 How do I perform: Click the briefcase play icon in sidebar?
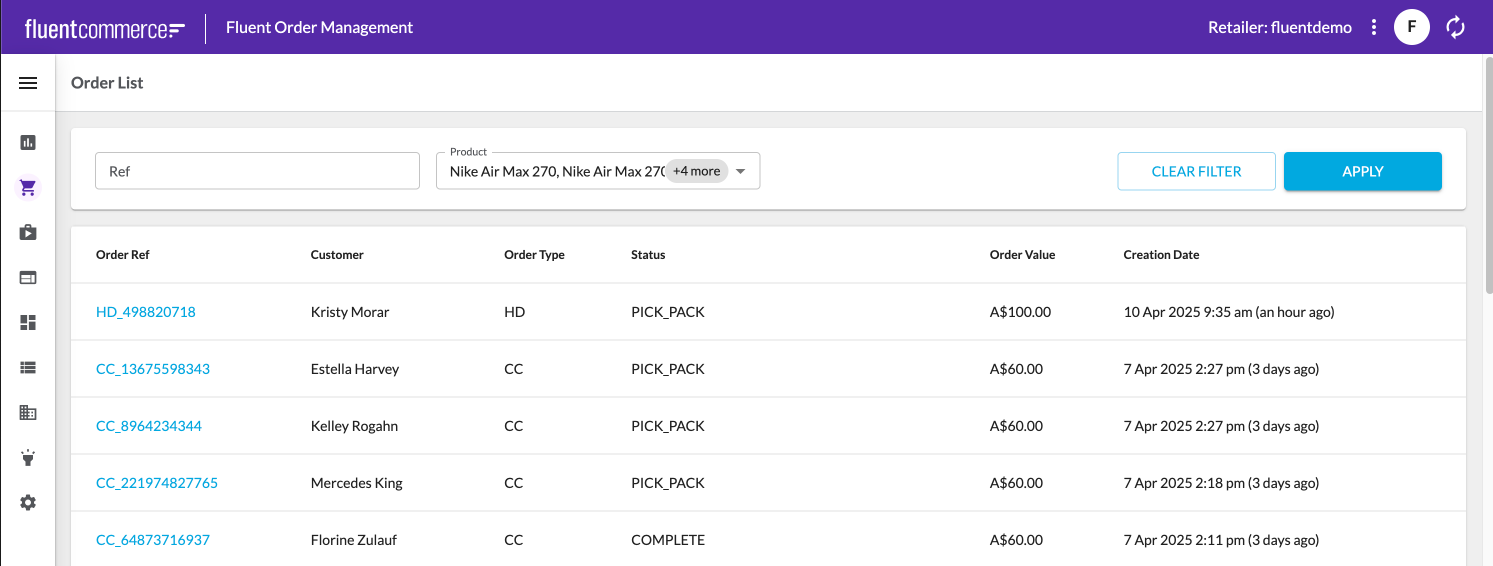(28, 232)
